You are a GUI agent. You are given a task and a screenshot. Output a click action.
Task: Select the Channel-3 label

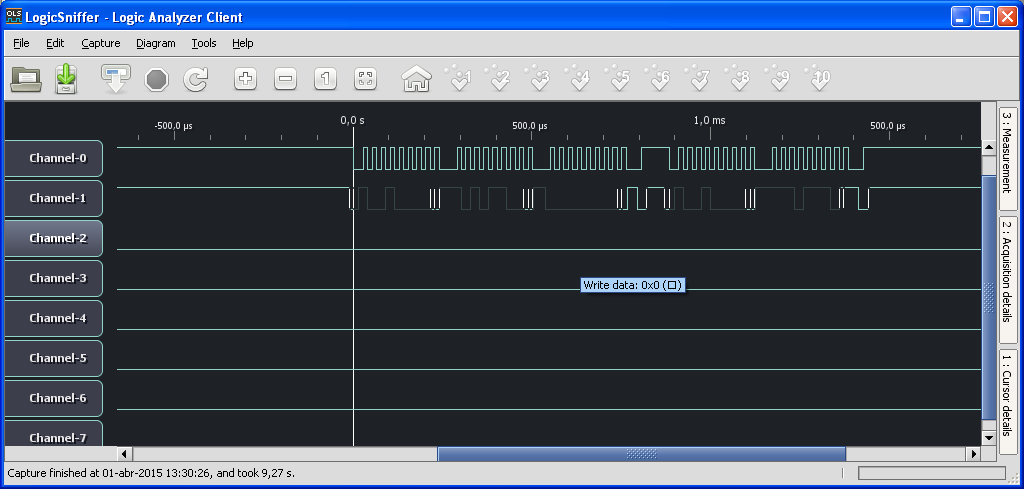pyautogui.click(x=54, y=278)
